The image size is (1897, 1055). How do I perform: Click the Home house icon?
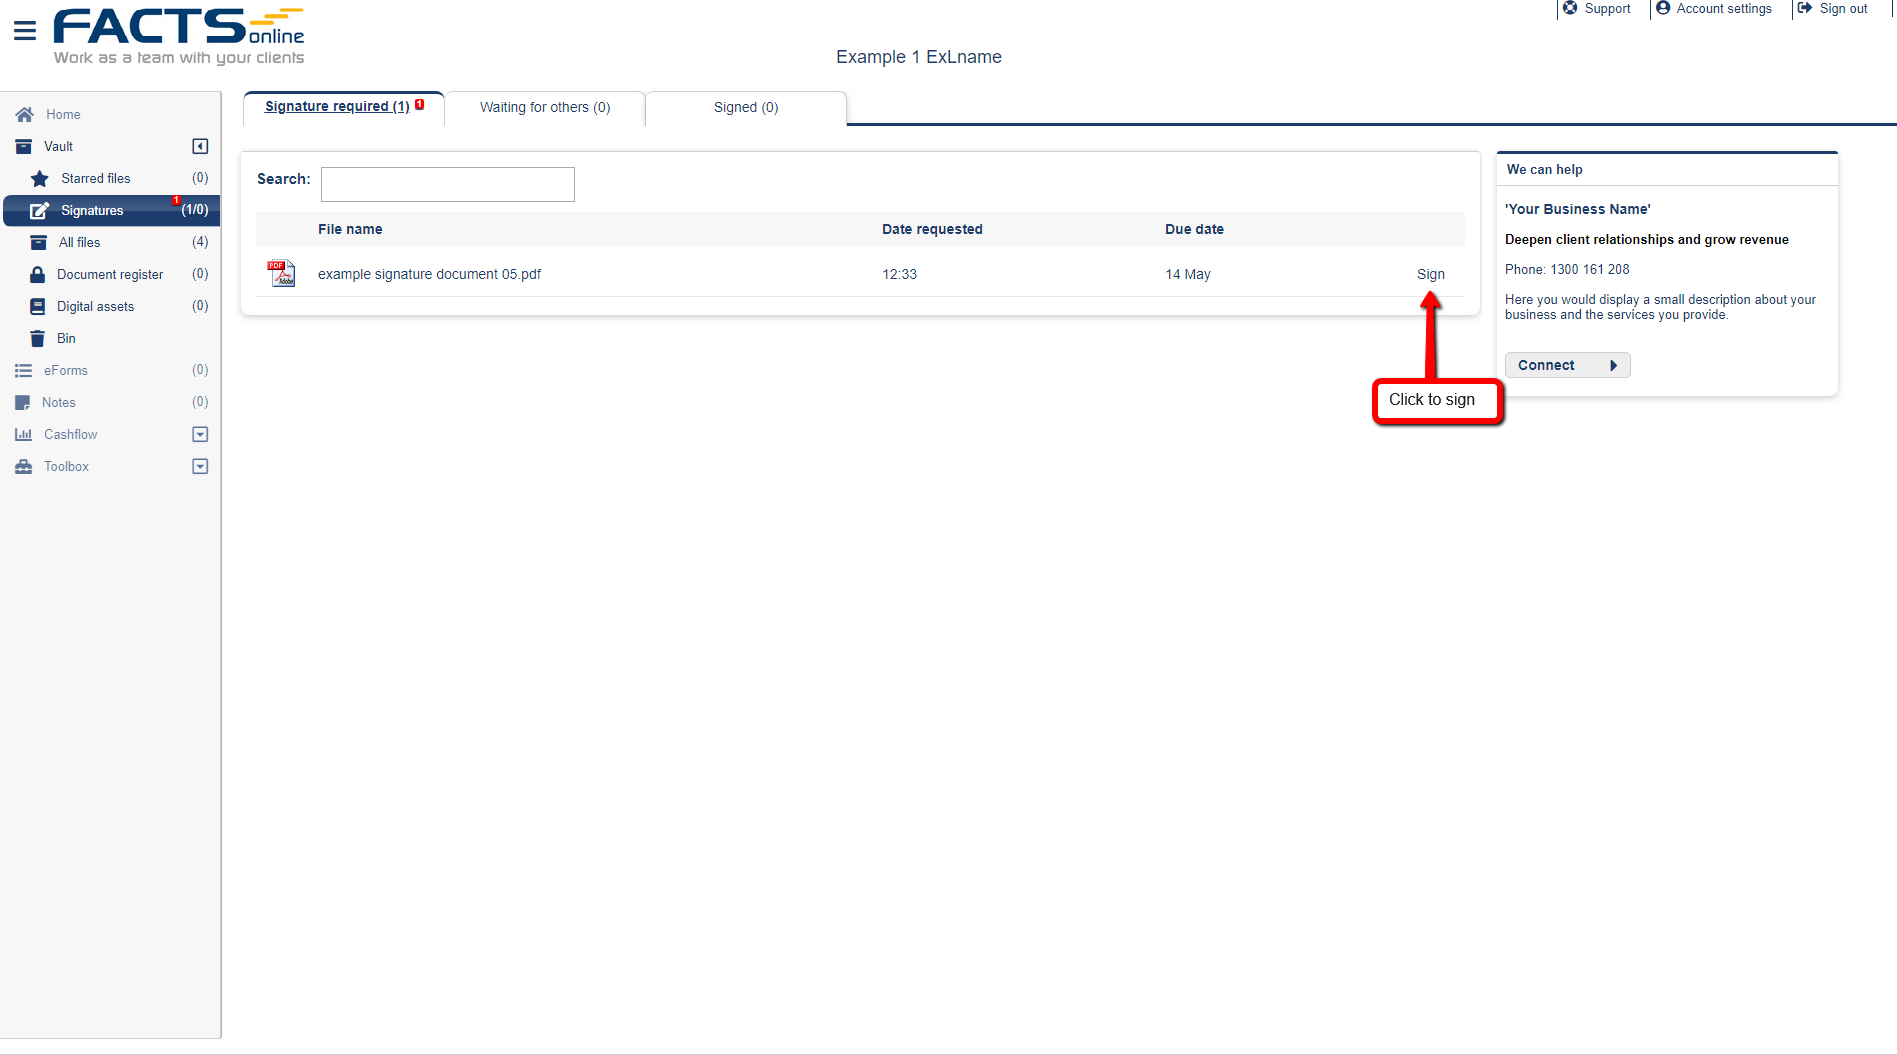coord(25,114)
